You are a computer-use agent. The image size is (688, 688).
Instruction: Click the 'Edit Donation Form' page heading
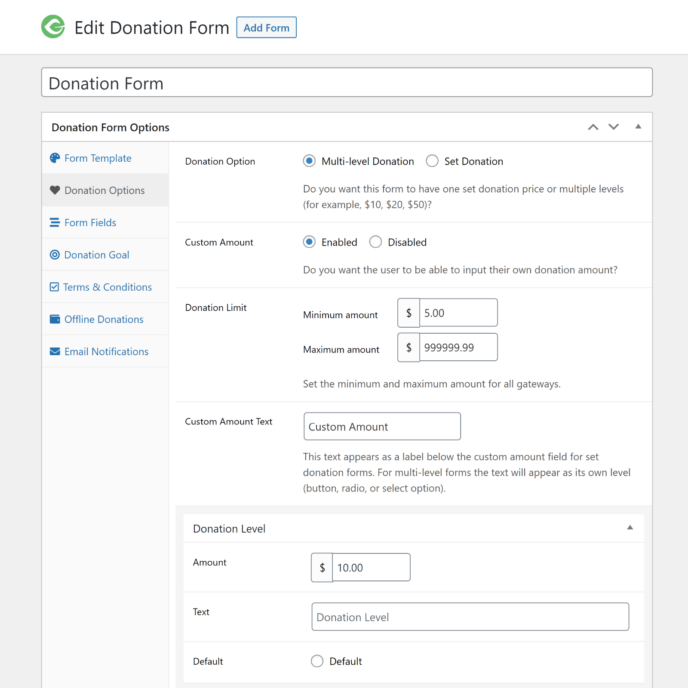pos(152,28)
